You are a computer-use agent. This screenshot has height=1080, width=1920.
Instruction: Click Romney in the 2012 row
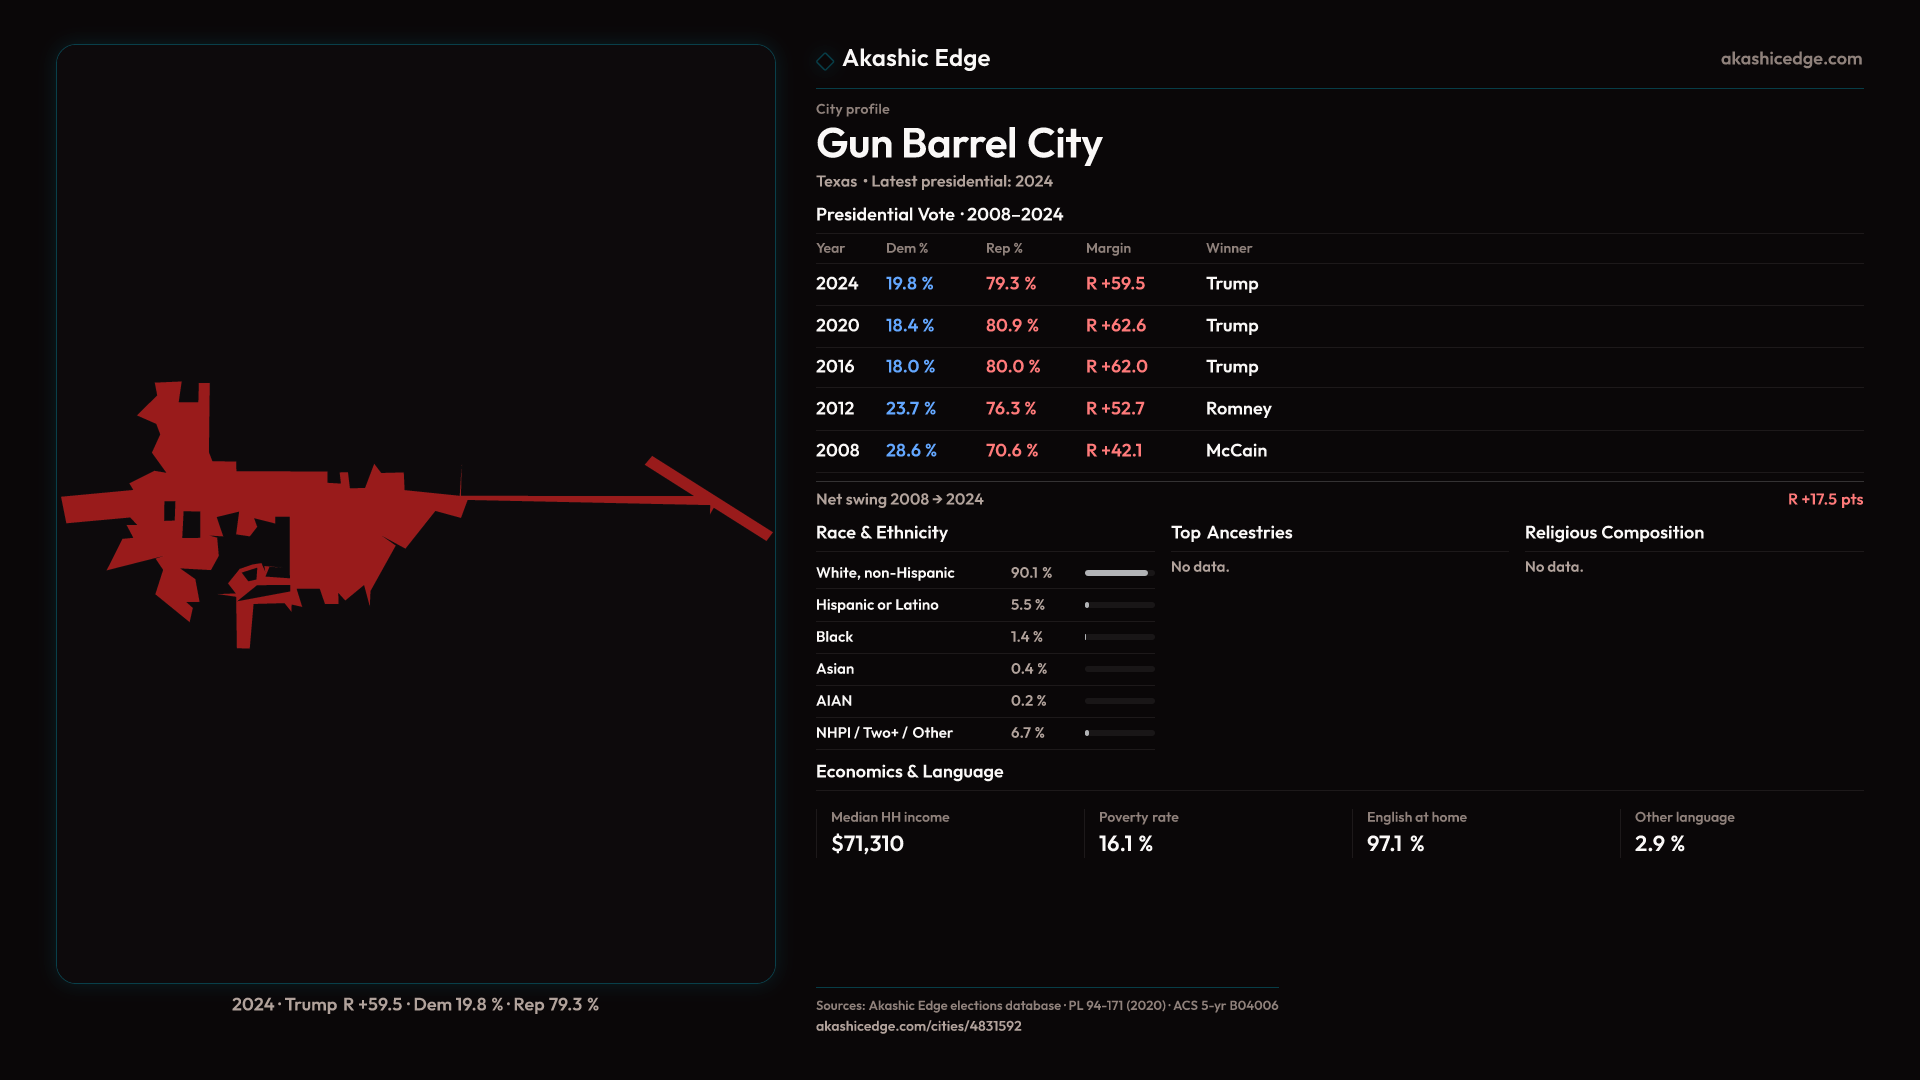1238,409
